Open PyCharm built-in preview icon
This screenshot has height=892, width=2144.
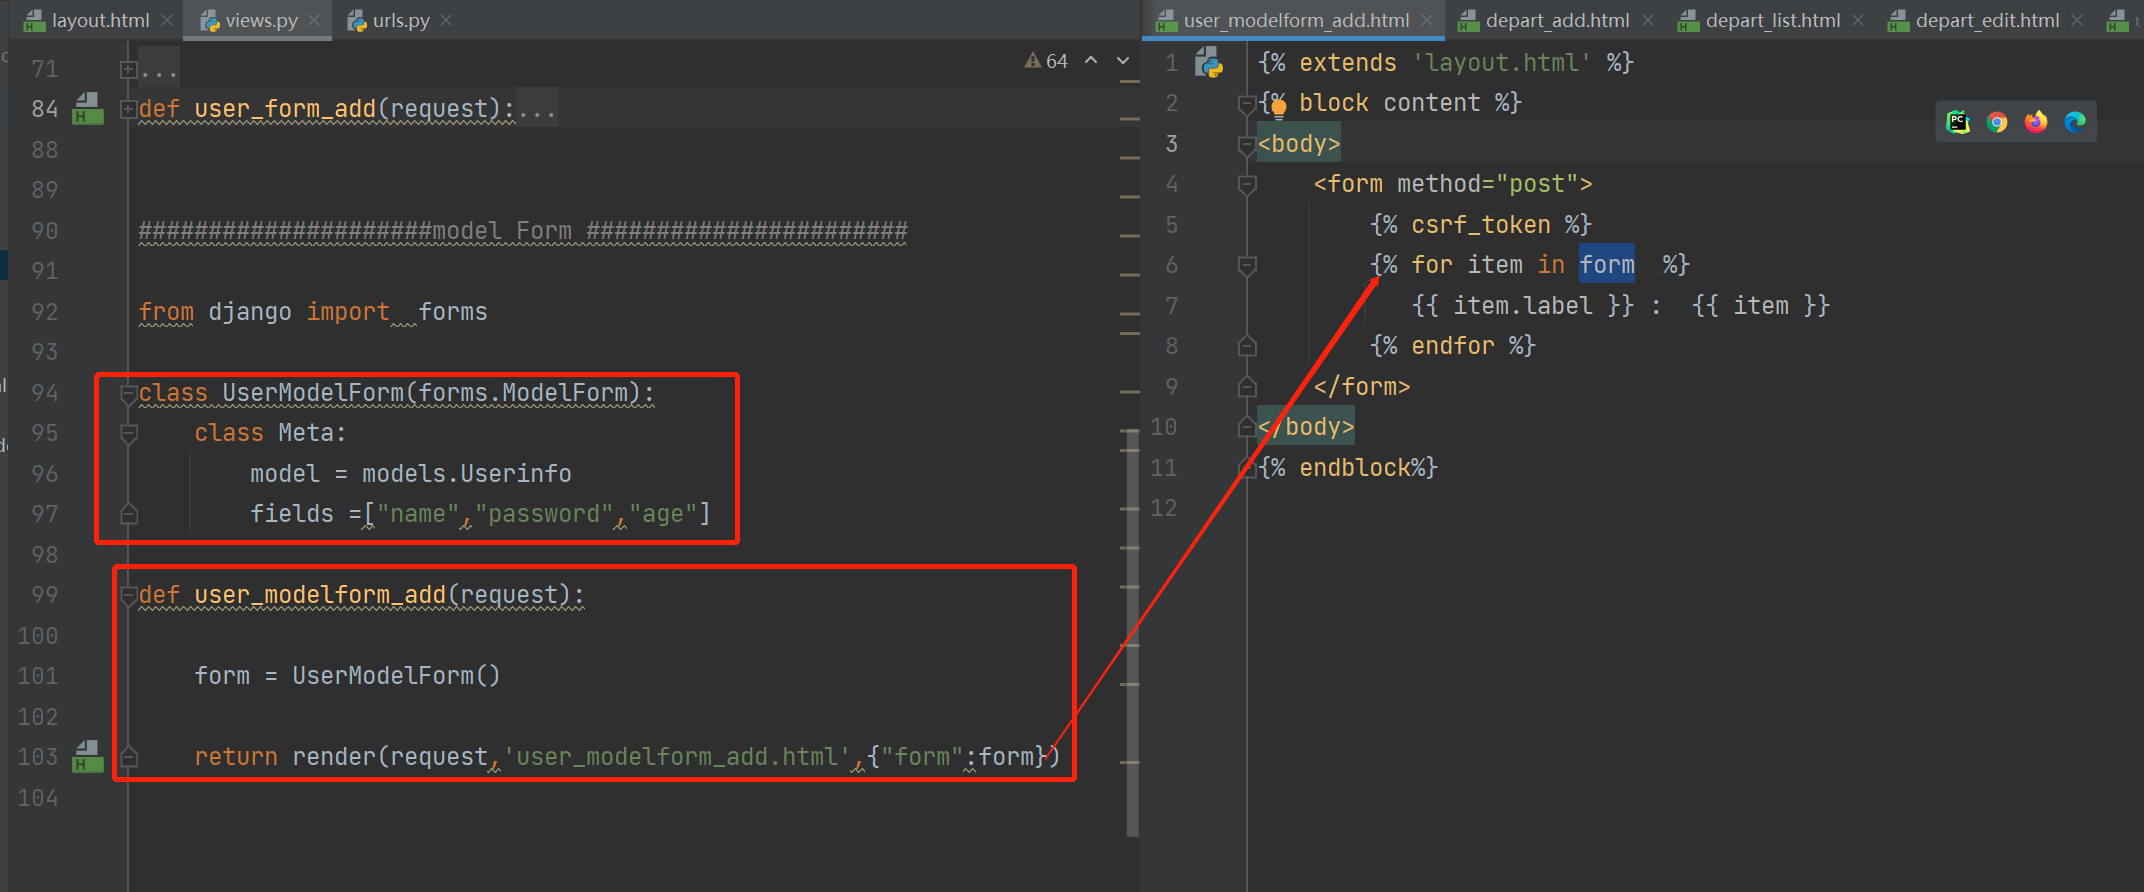[1958, 122]
